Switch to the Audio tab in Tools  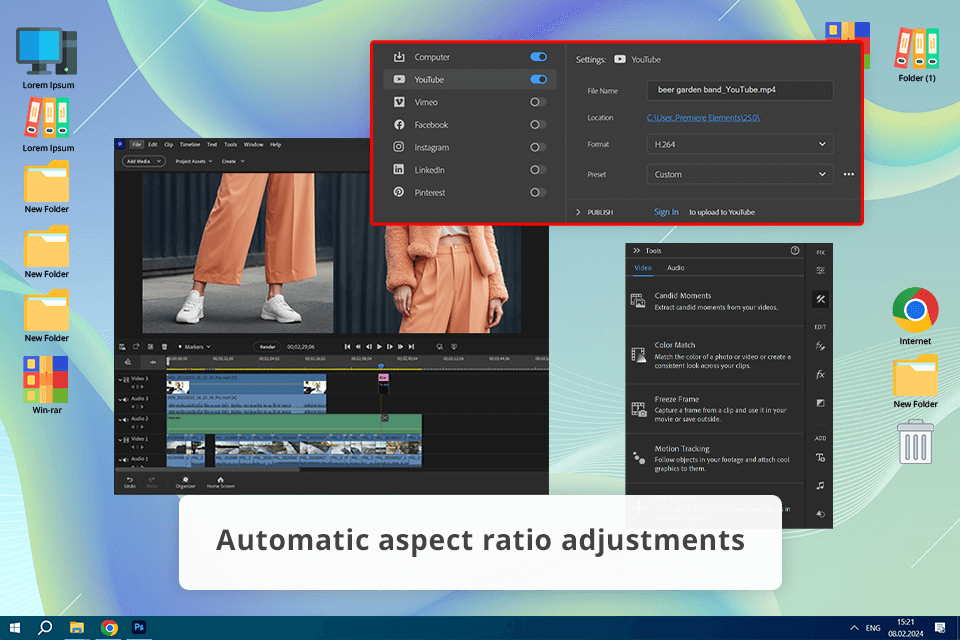(675, 268)
